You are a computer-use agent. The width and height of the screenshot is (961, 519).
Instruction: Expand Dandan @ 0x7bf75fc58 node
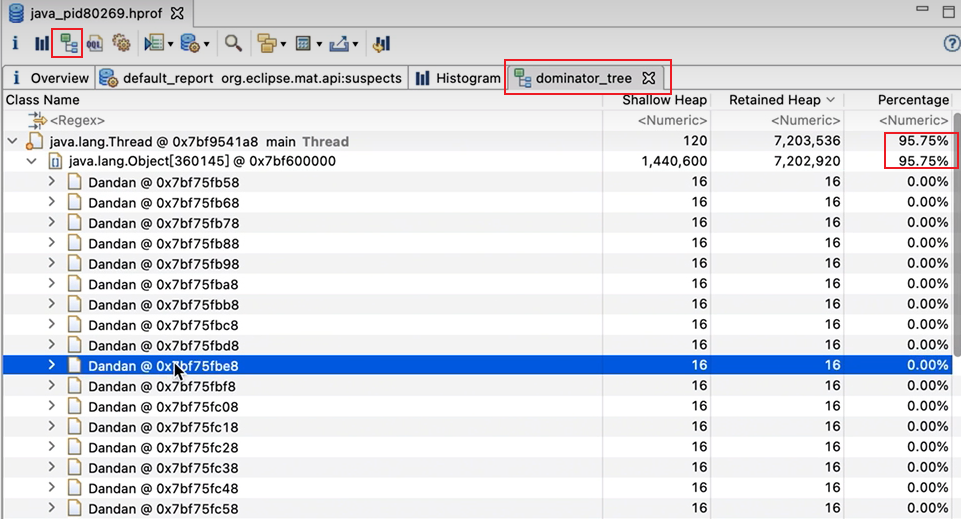coord(51,508)
